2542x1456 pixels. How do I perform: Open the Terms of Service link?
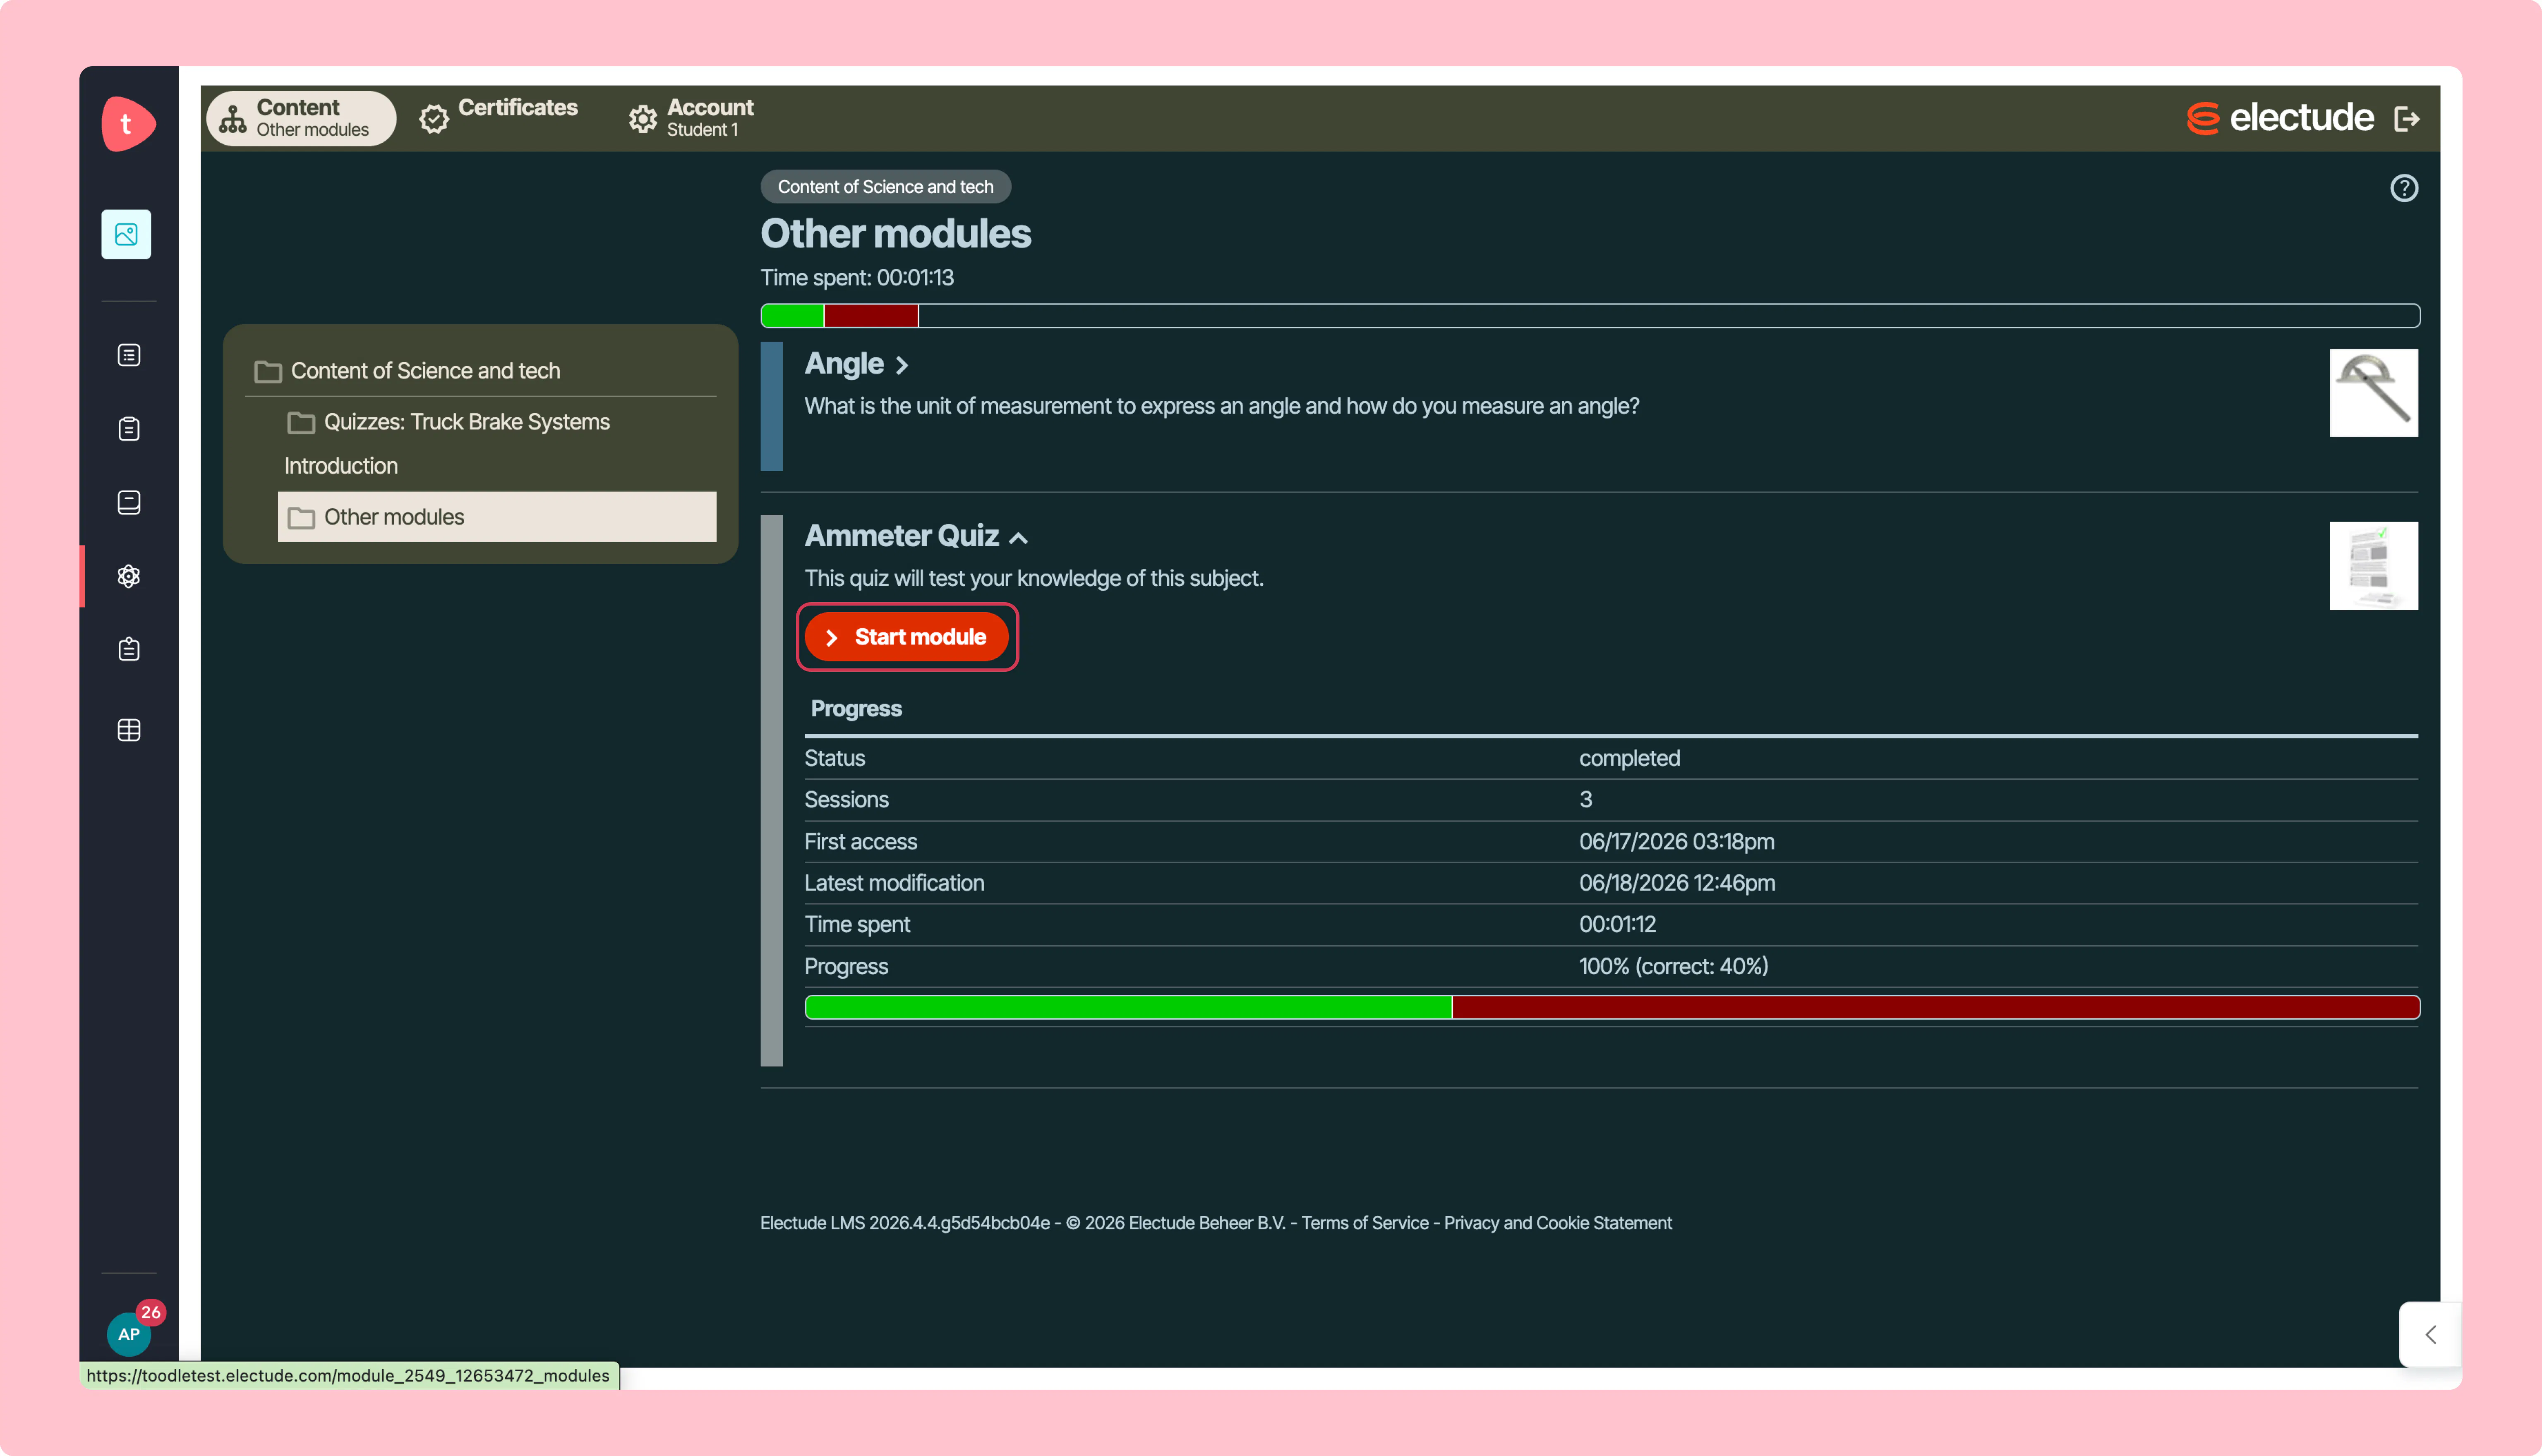point(1365,1223)
